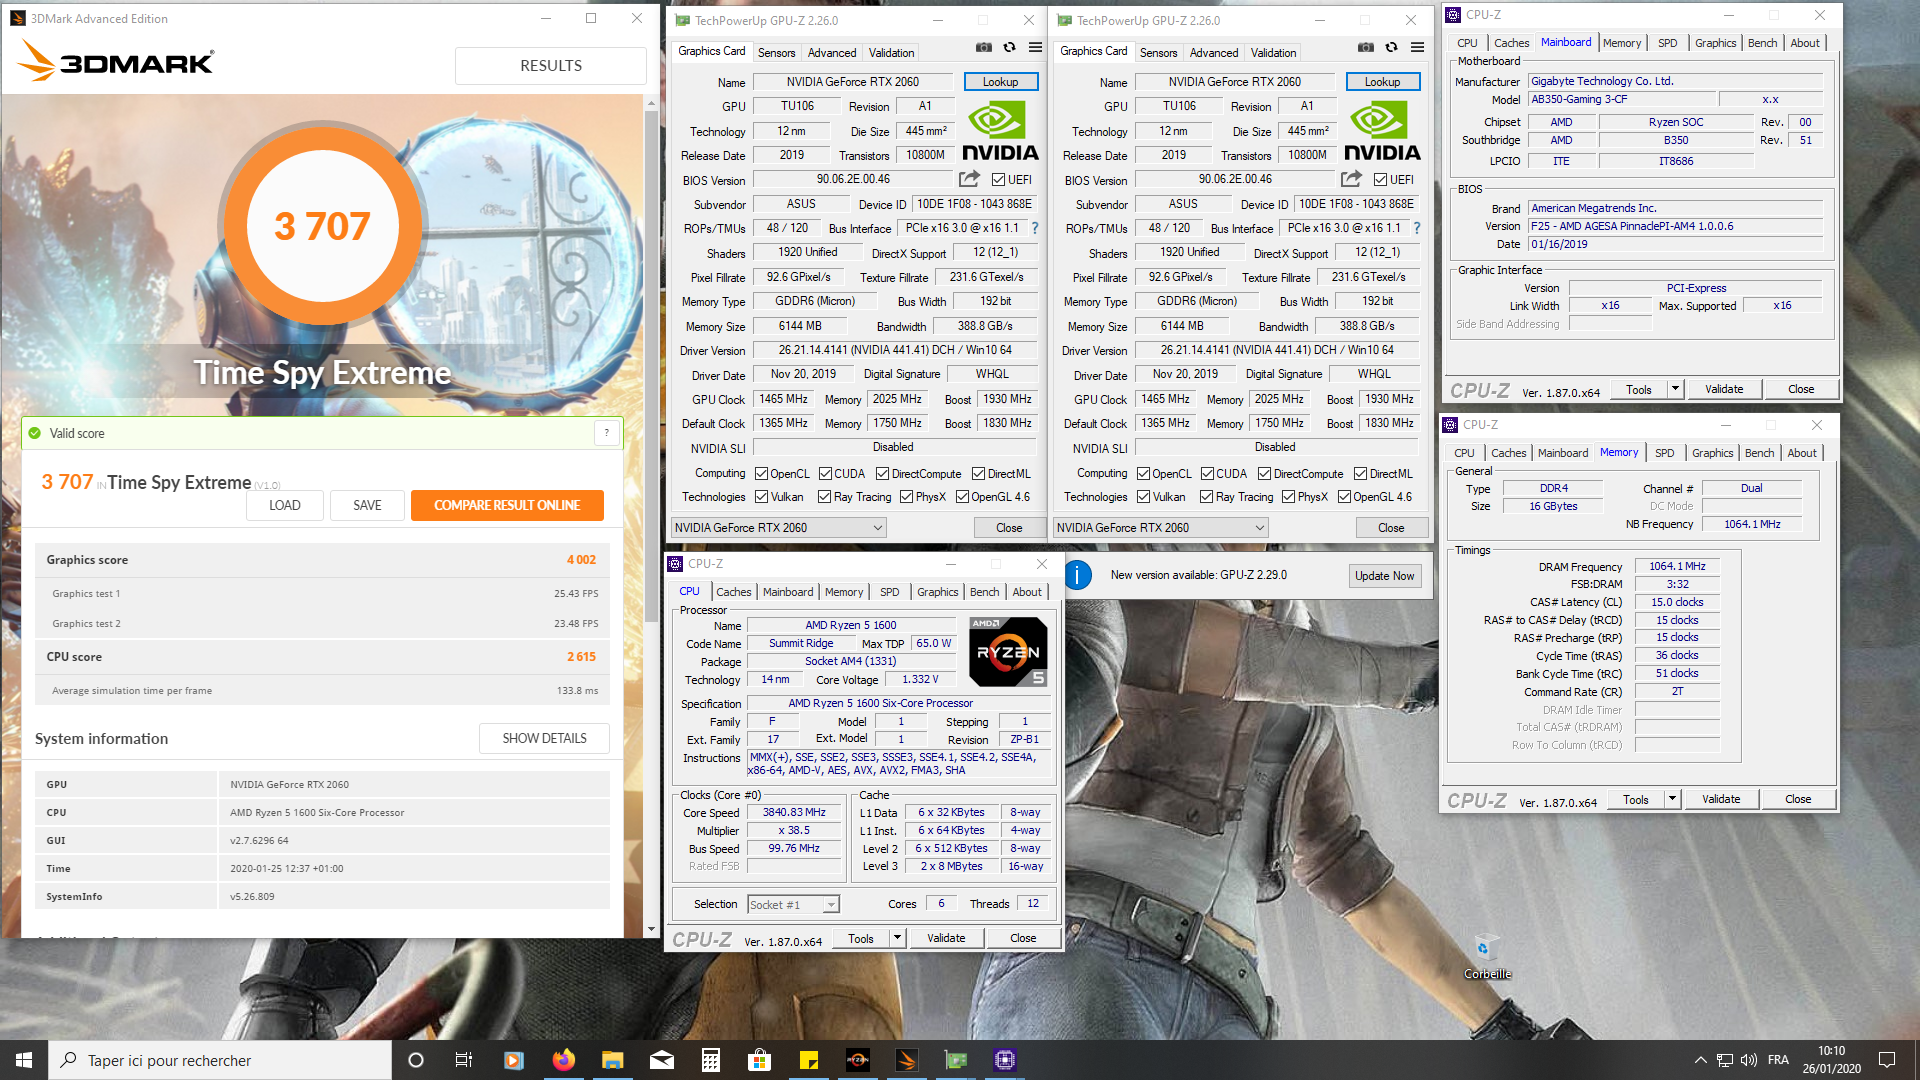Launch Firefox from the taskbar

[563, 1060]
